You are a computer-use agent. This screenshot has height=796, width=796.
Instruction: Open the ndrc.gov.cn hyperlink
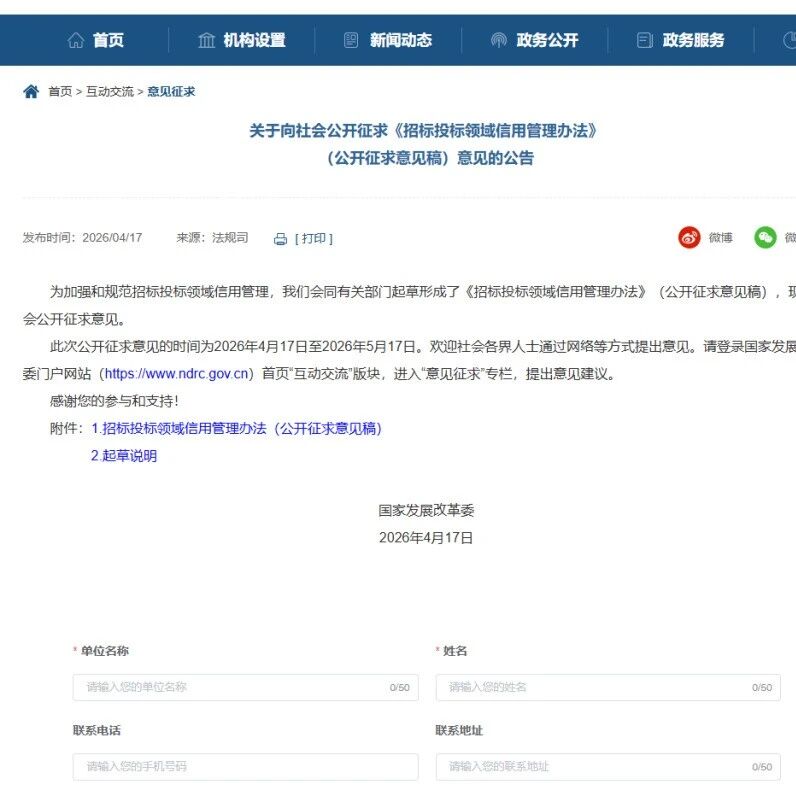176,374
